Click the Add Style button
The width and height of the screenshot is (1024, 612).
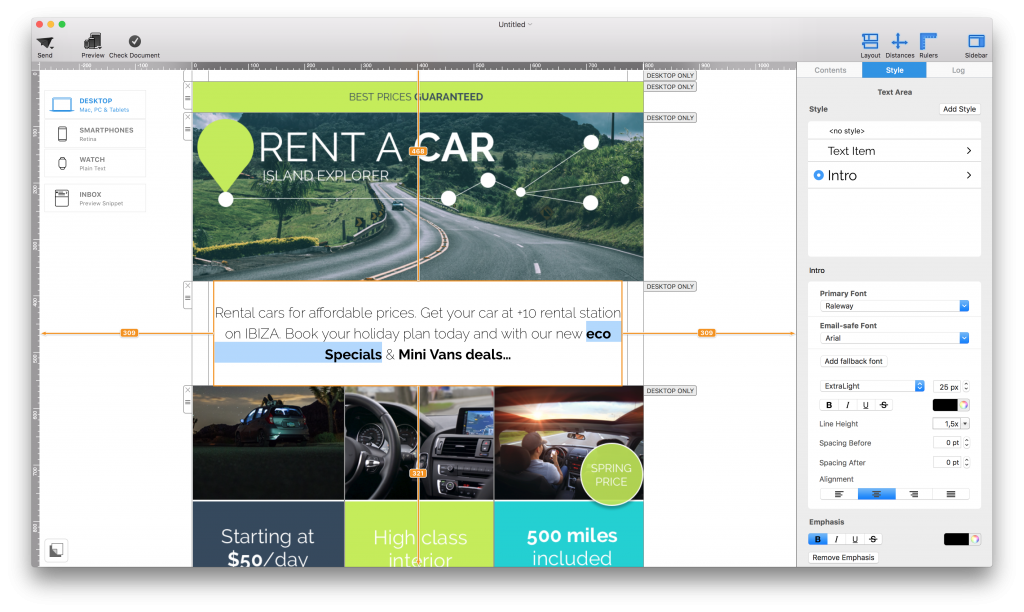pyautogui.click(x=959, y=109)
